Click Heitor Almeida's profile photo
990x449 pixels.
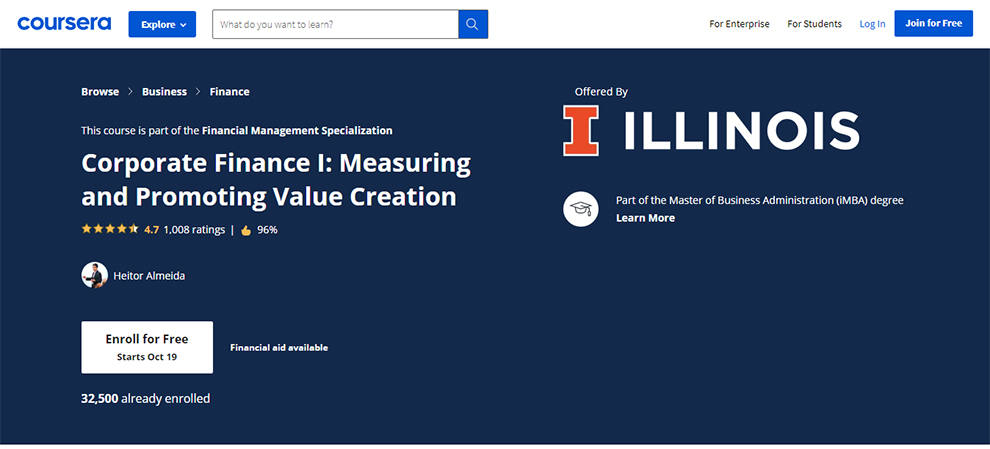pyautogui.click(x=94, y=275)
